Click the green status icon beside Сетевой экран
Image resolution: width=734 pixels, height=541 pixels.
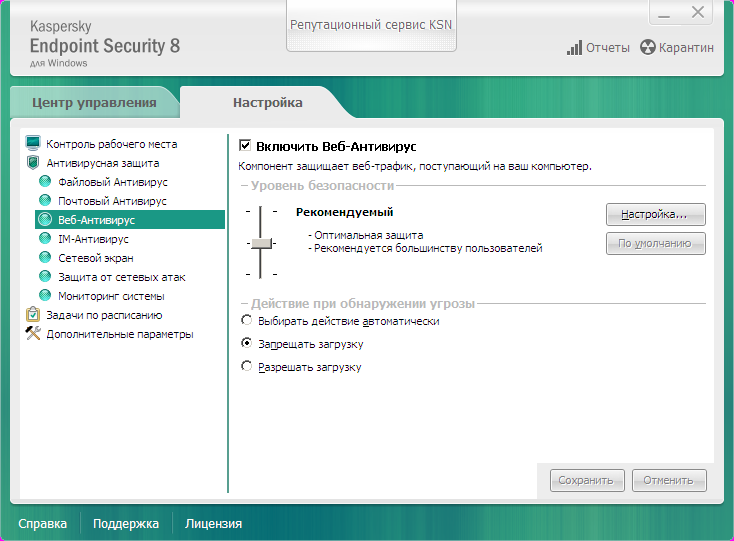pos(45,257)
